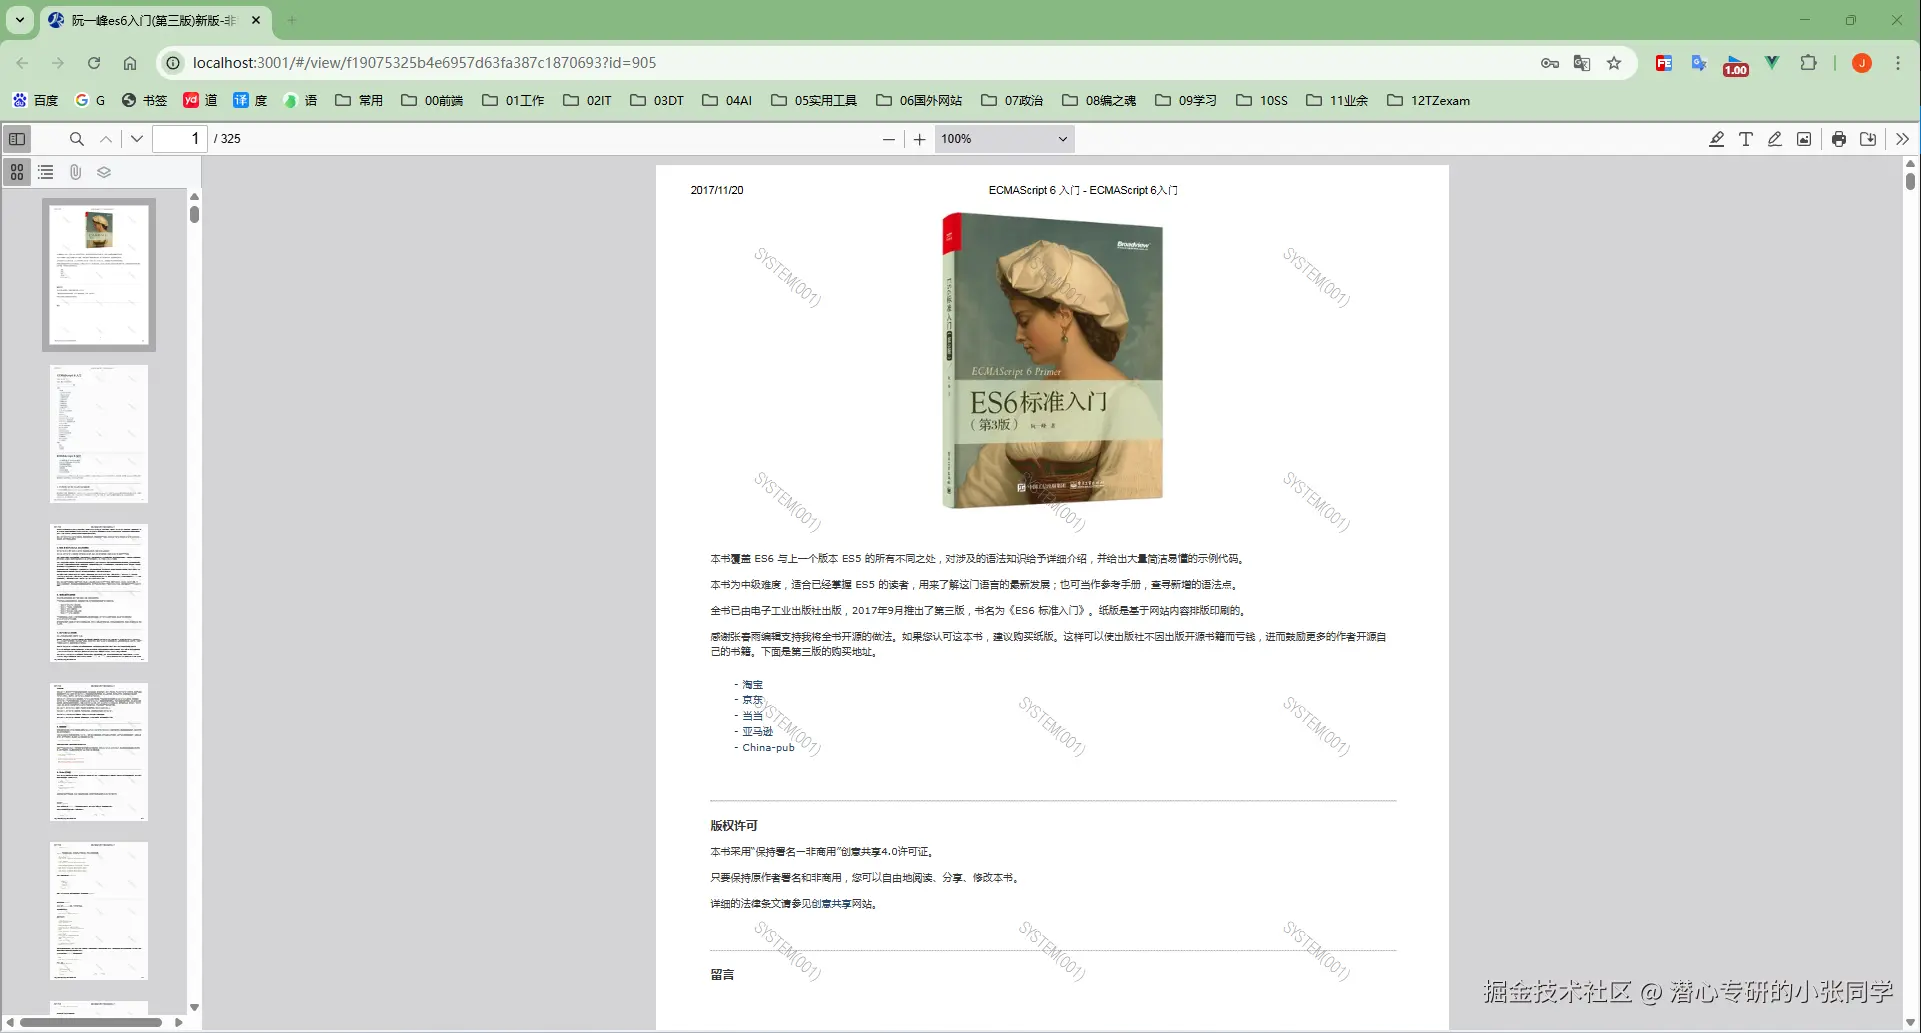Viewport: 1921px width, 1033px height.
Task: Reload the browser page
Action: point(94,63)
